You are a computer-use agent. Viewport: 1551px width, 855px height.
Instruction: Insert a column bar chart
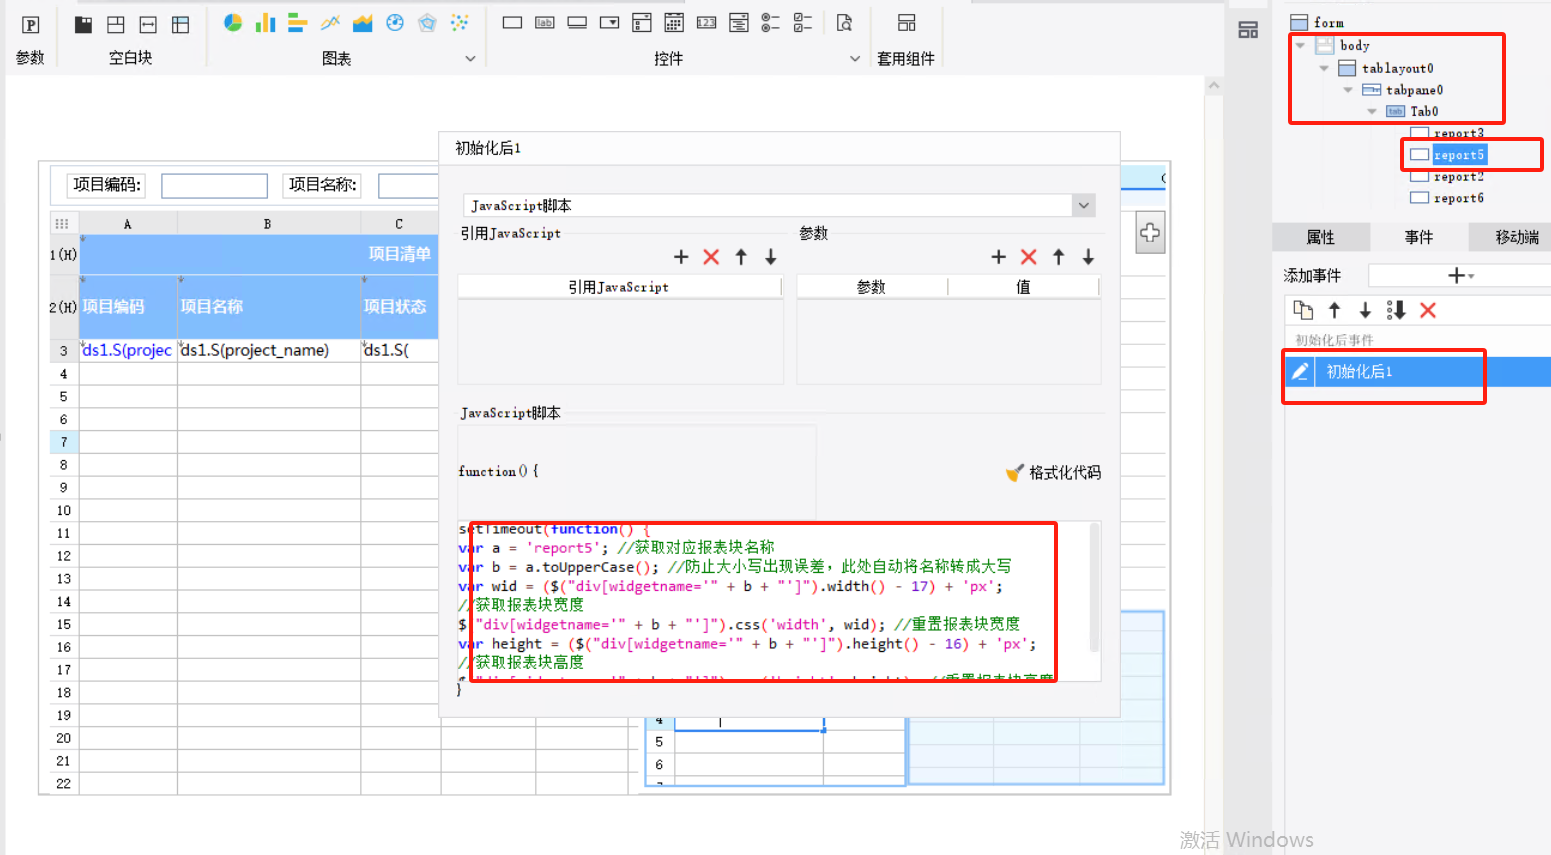click(265, 22)
